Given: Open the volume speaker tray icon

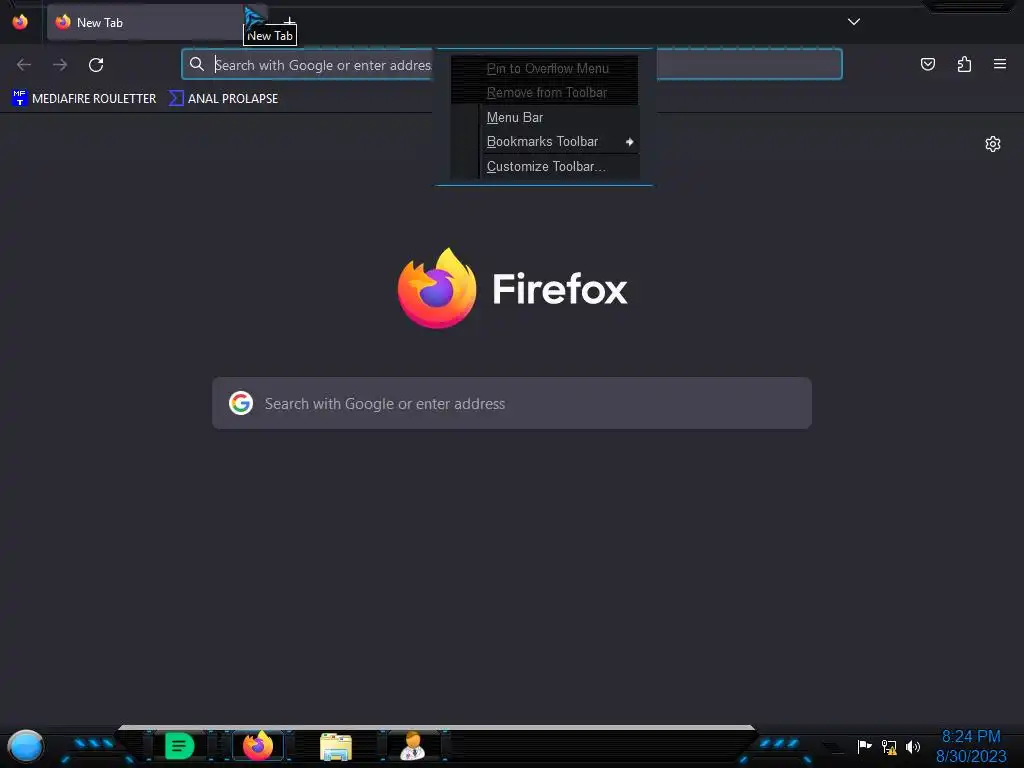Looking at the screenshot, I should pyautogui.click(x=913, y=746).
